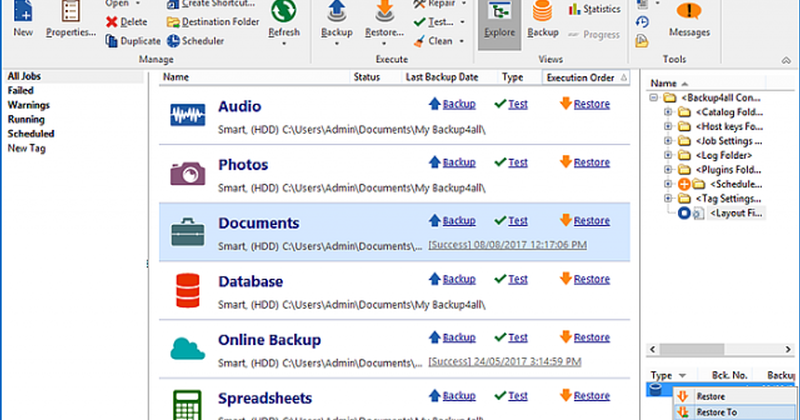Run Test from the Execute group
Image resolution: width=800 pixels, height=420 pixels.
pyautogui.click(x=434, y=22)
